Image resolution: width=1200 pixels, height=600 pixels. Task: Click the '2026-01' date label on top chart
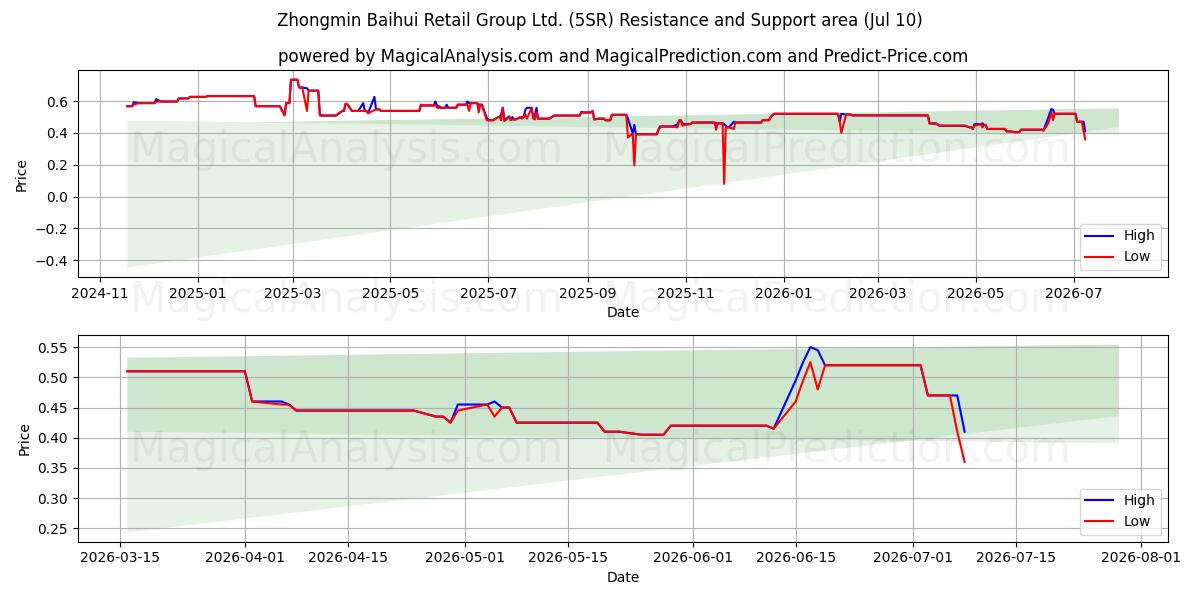783,294
